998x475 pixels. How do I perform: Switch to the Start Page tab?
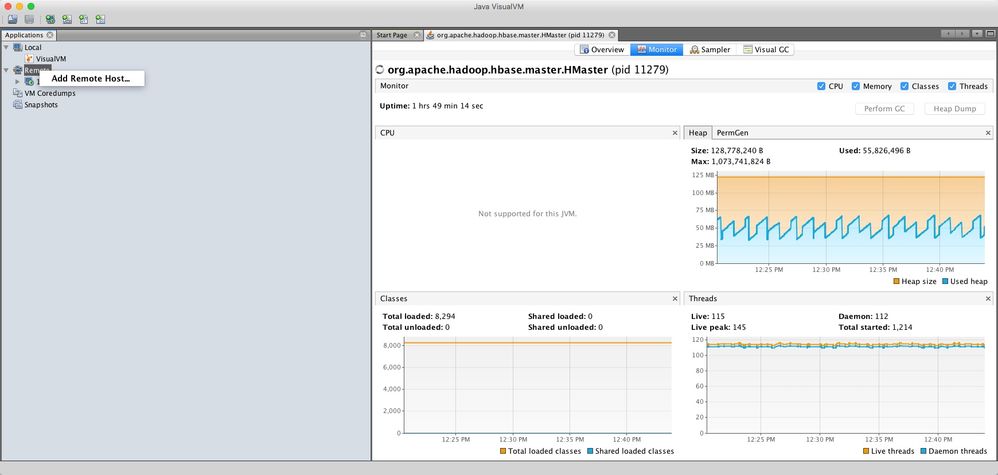(x=391, y=35)
